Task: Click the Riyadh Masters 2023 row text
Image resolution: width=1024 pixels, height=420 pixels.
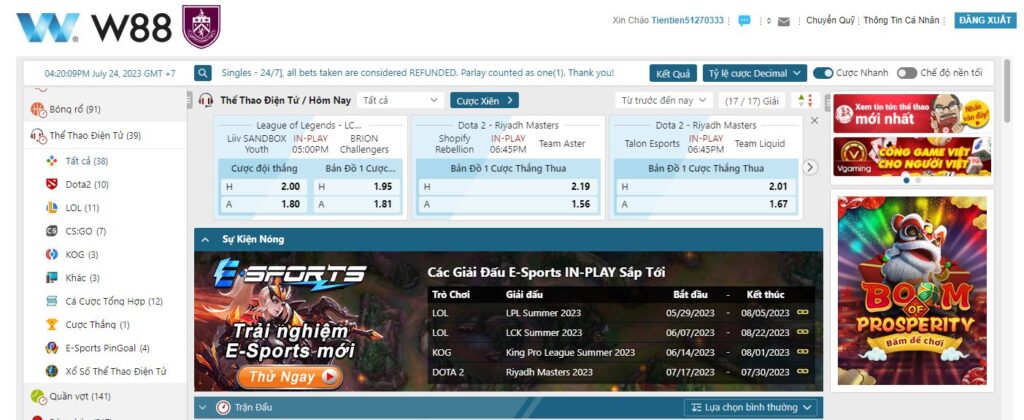Action: (x=549, y=372)
